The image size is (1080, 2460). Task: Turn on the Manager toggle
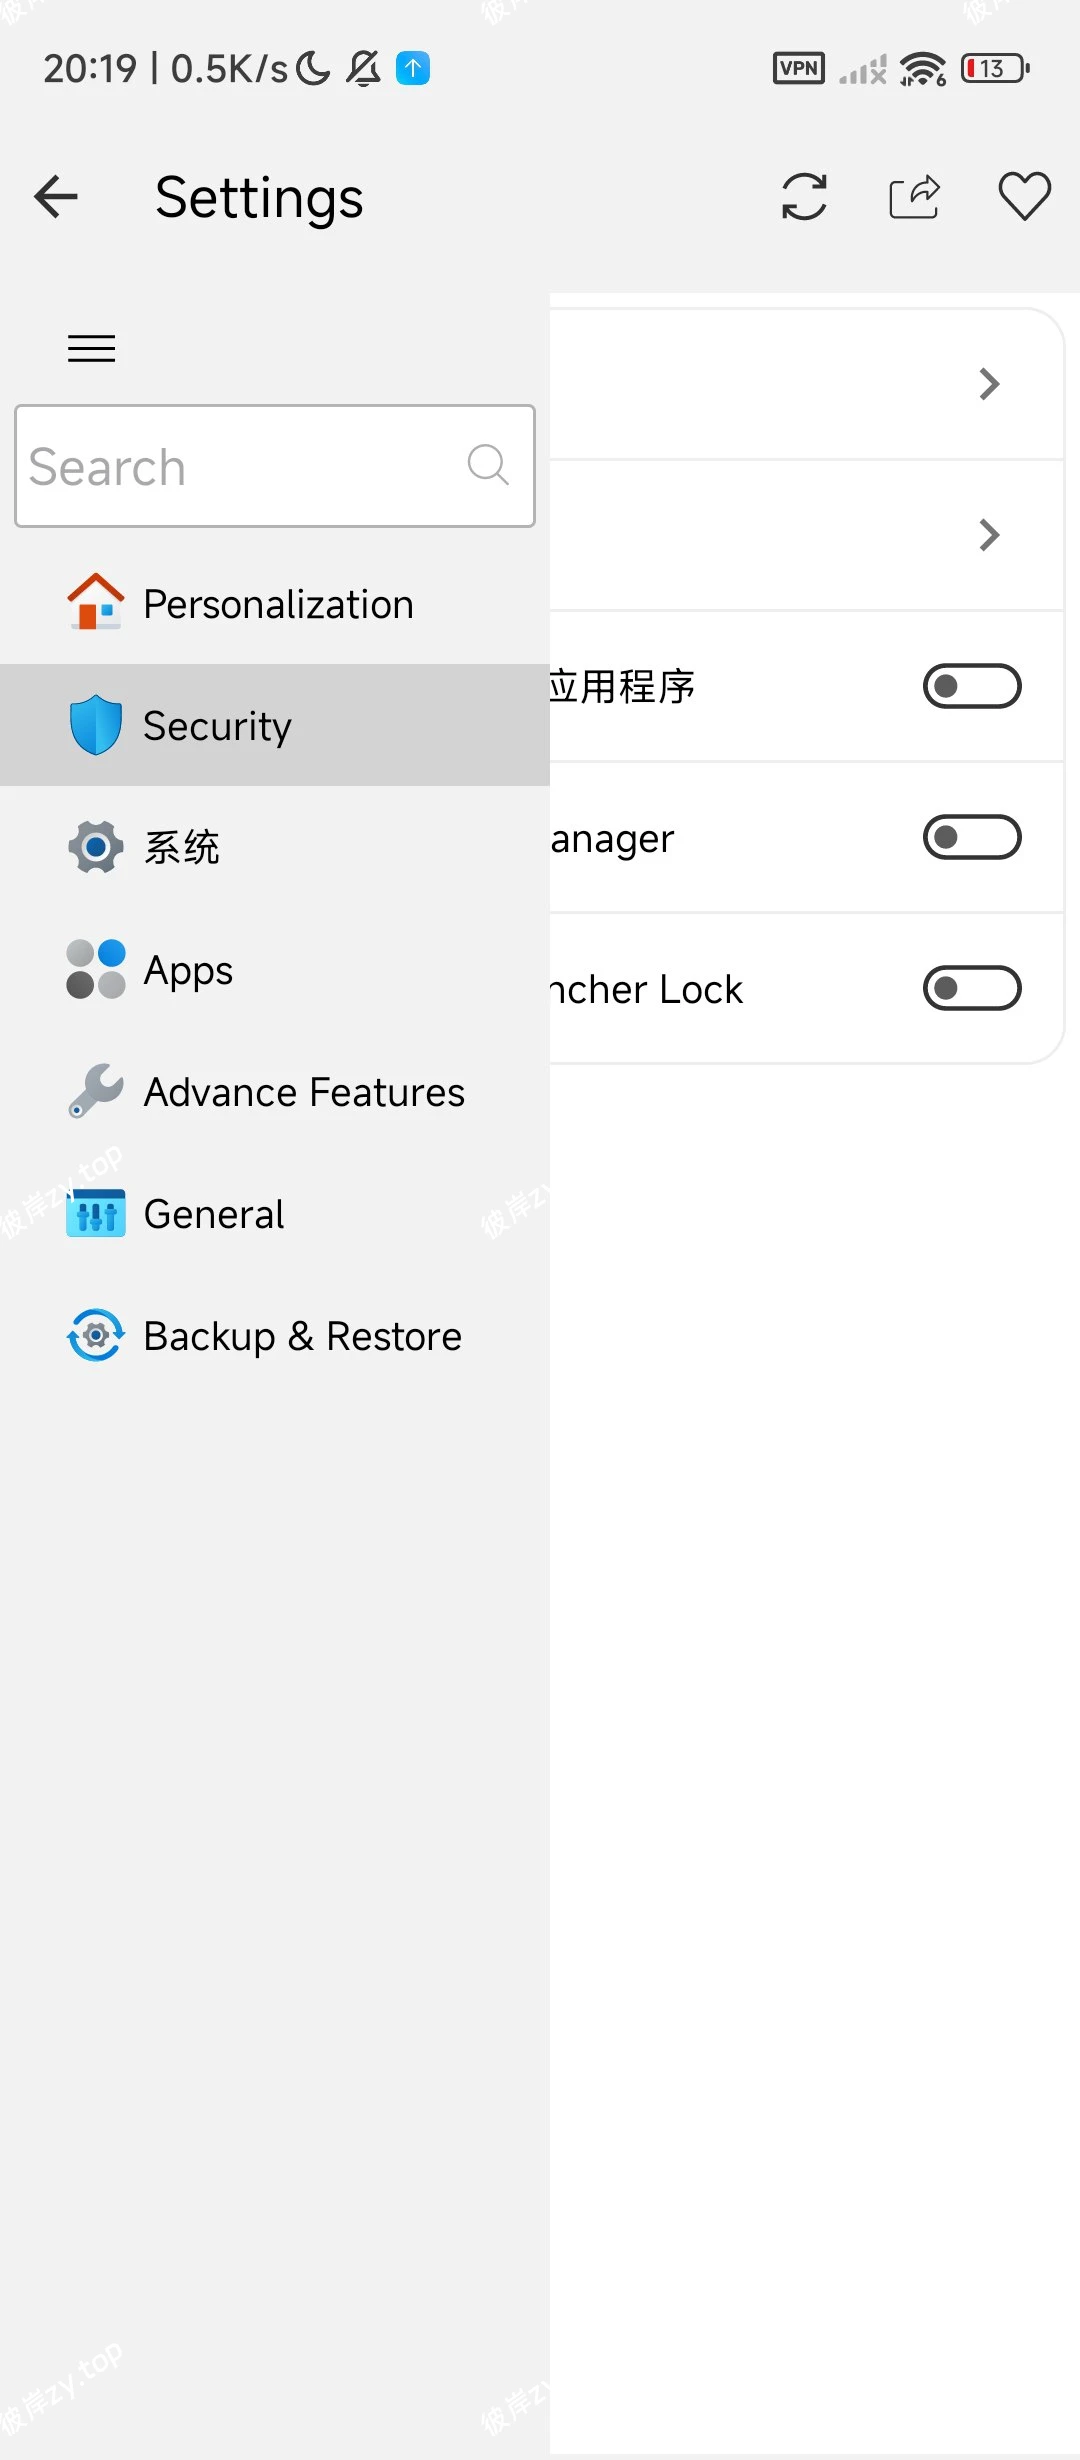point(971,837)
